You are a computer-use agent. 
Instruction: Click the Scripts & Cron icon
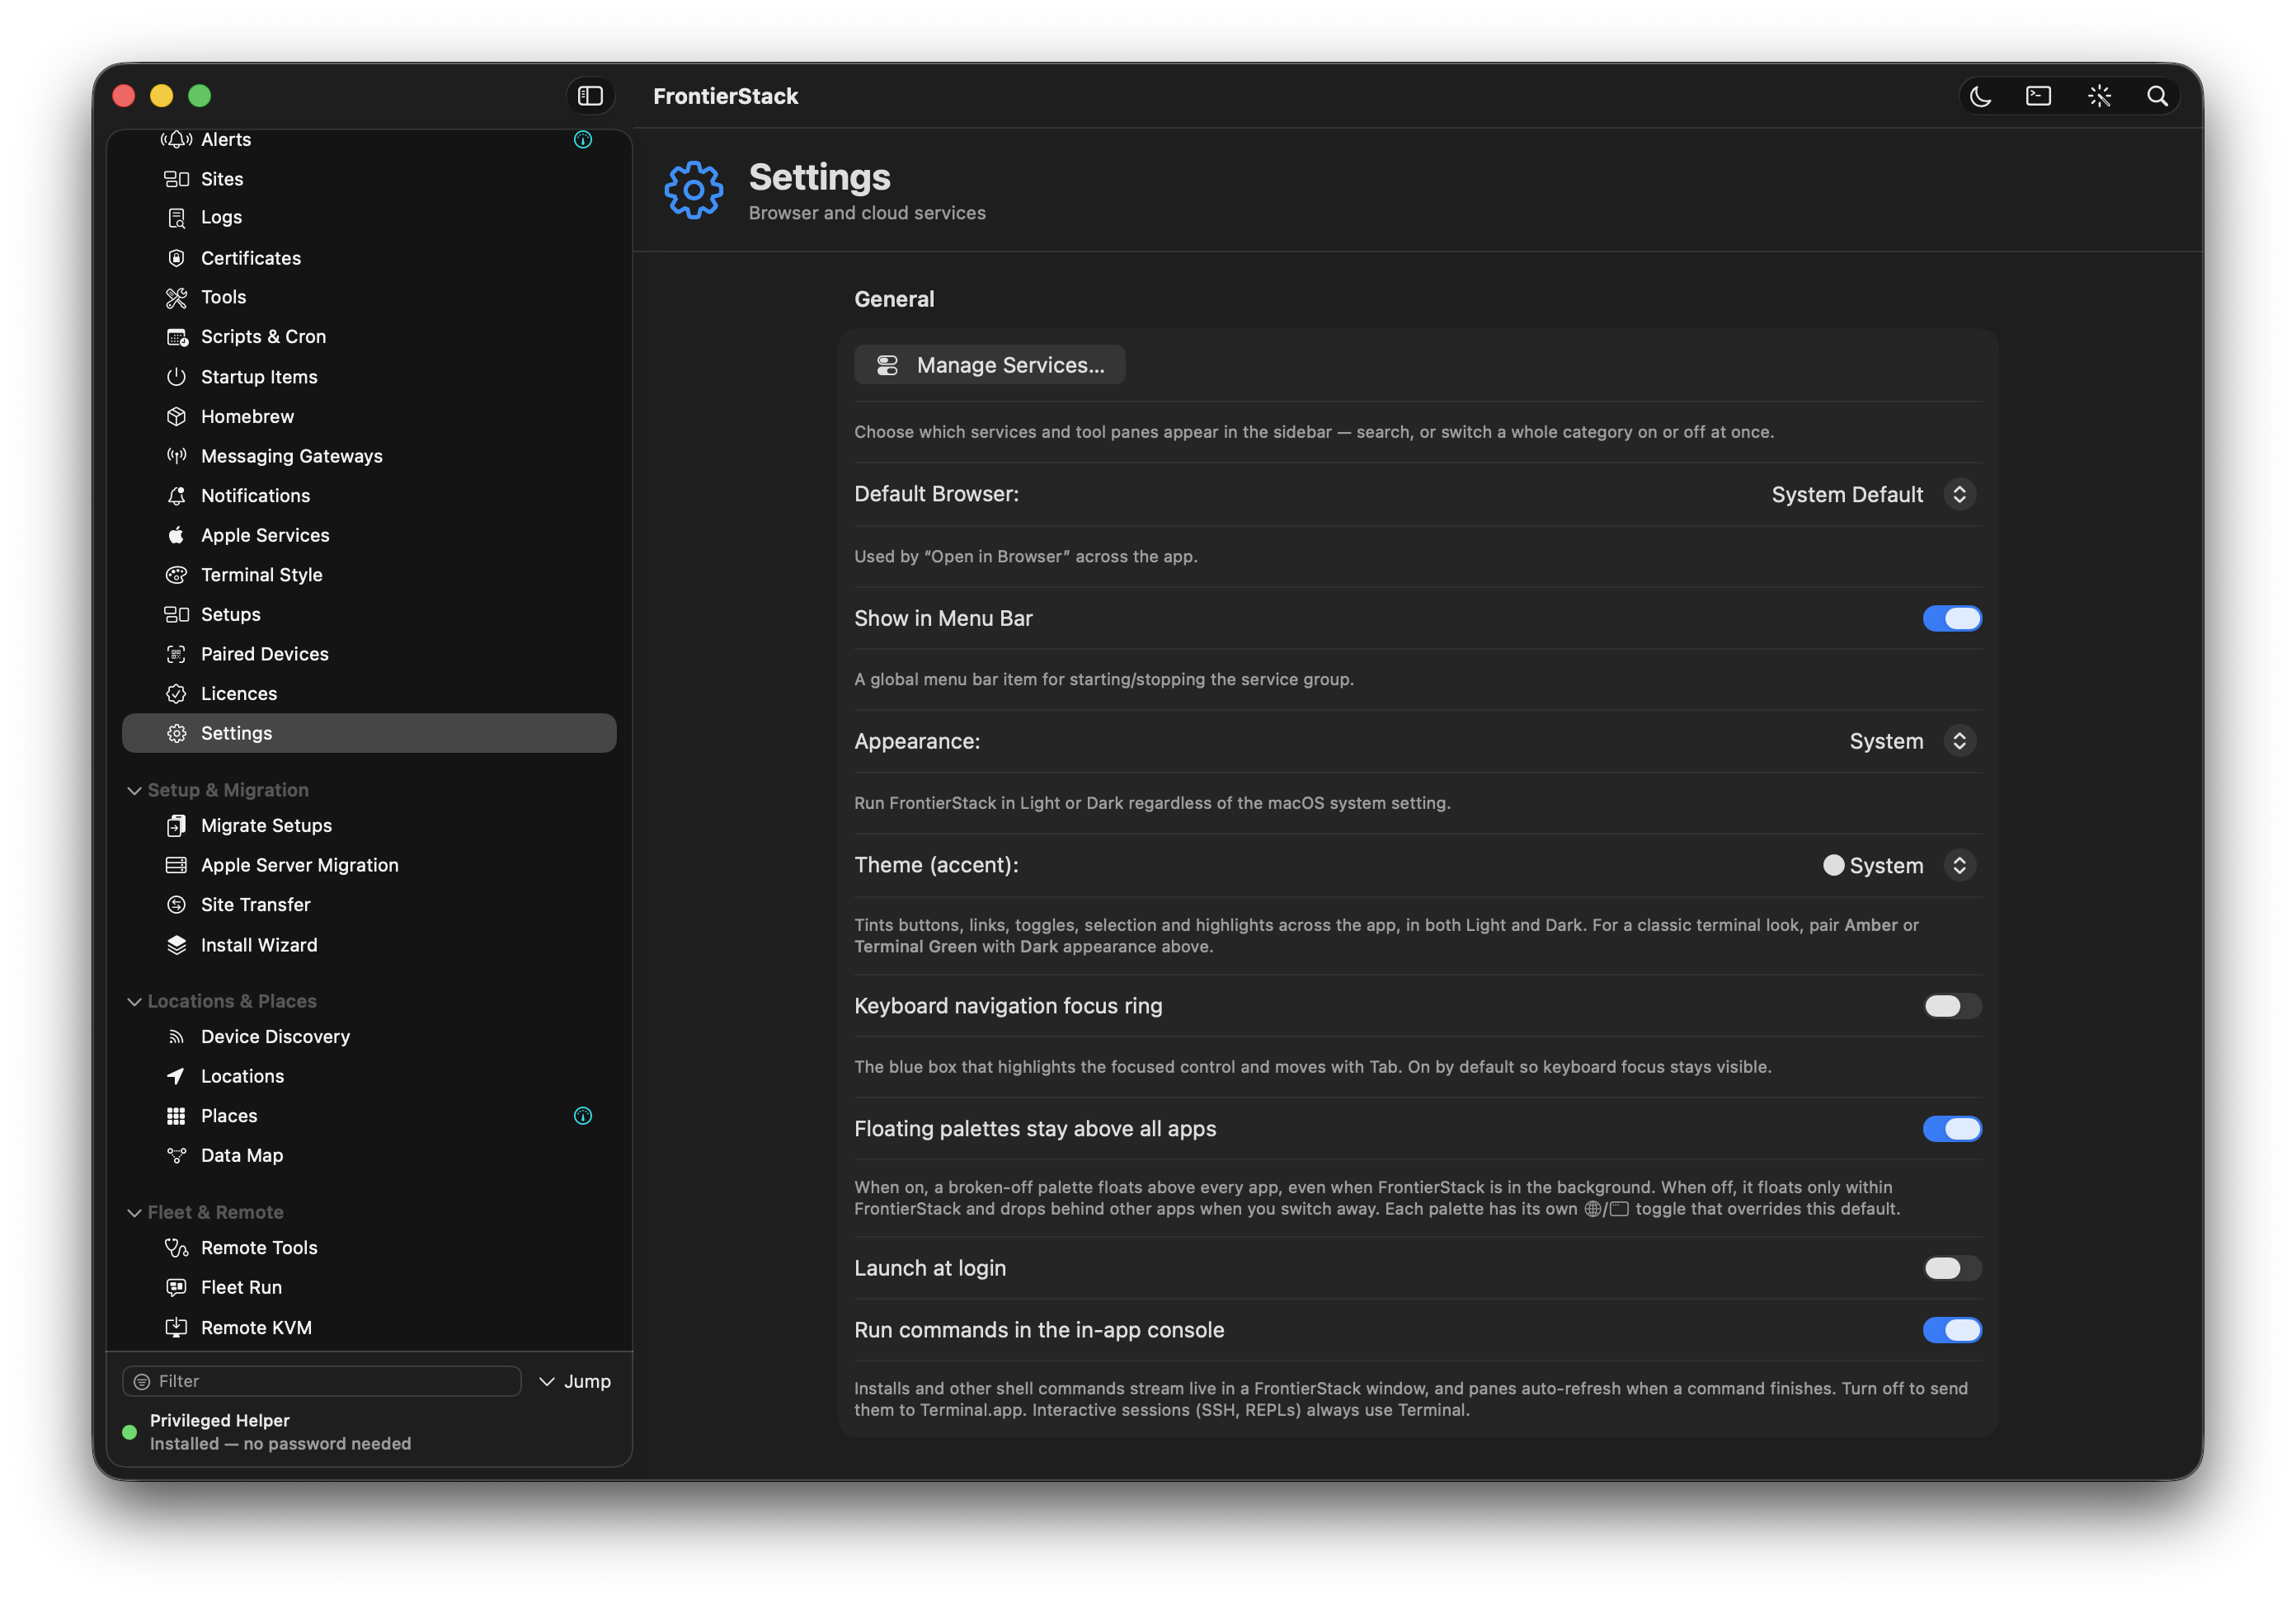point(176,337)
